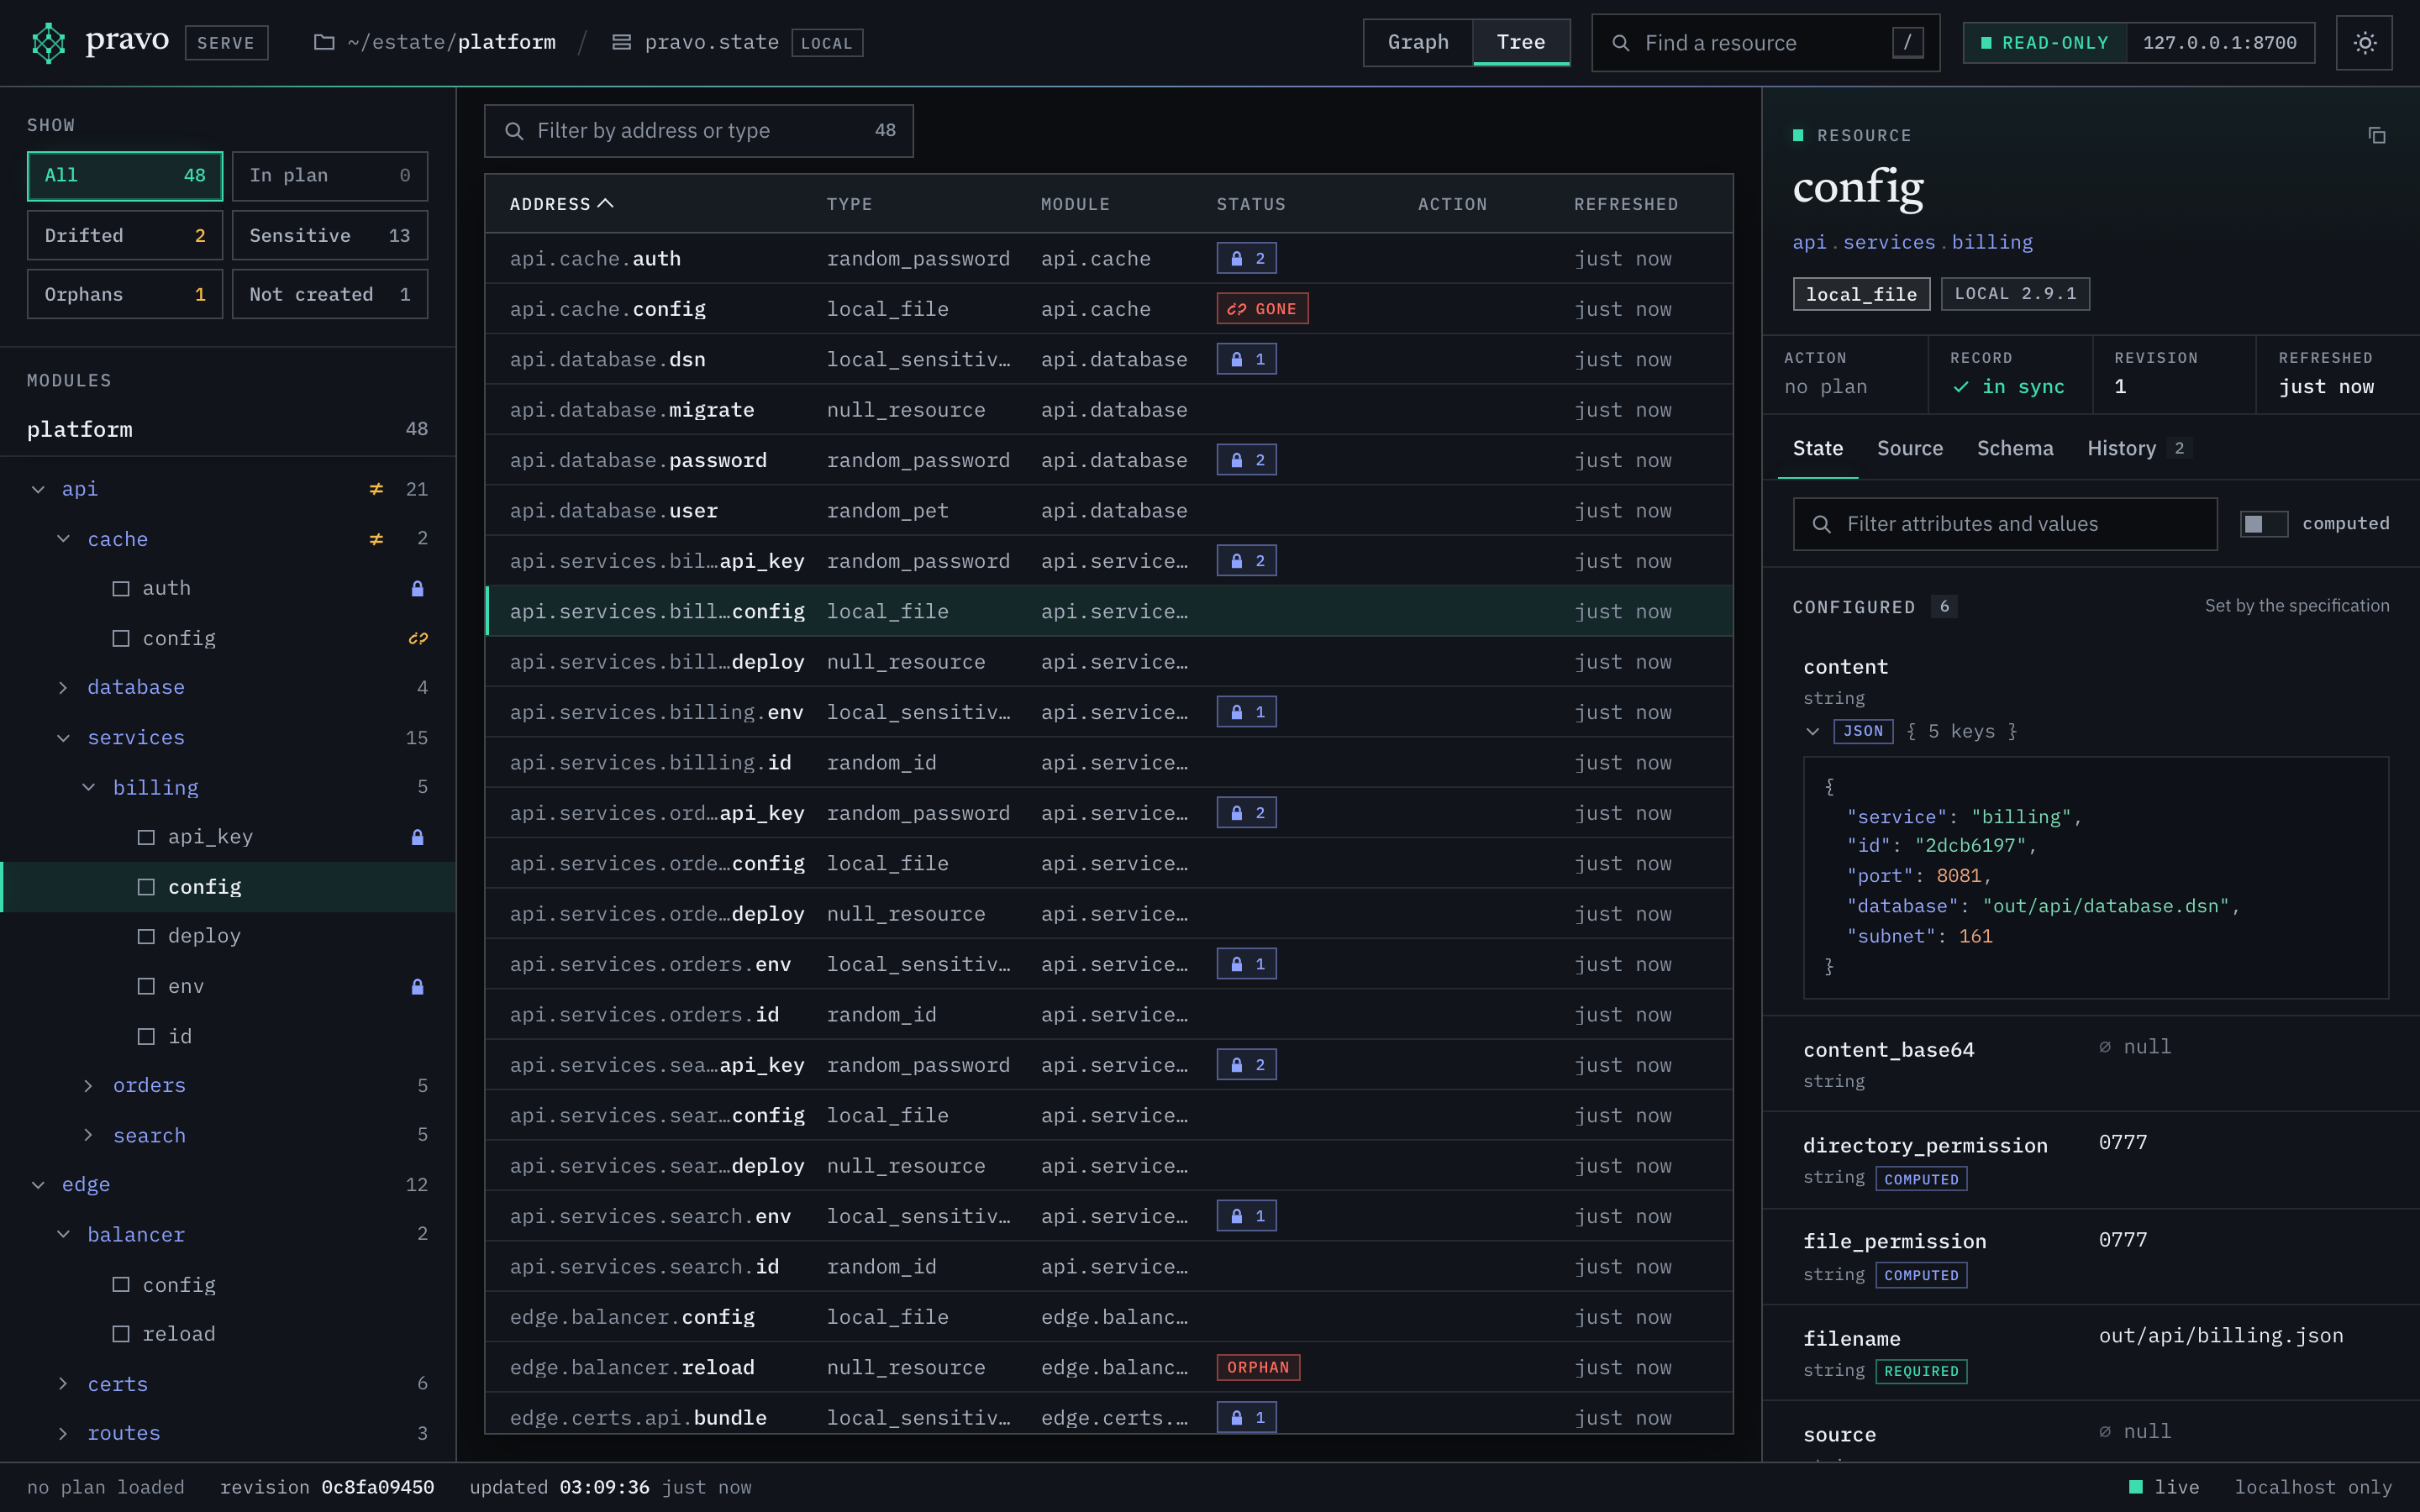Image resolution: width=2420 pixels, height=1512 pixels.
Task: Click the lock badge on api.database.dsn row
Action: pyautogui.click(x=1246, y=359)
